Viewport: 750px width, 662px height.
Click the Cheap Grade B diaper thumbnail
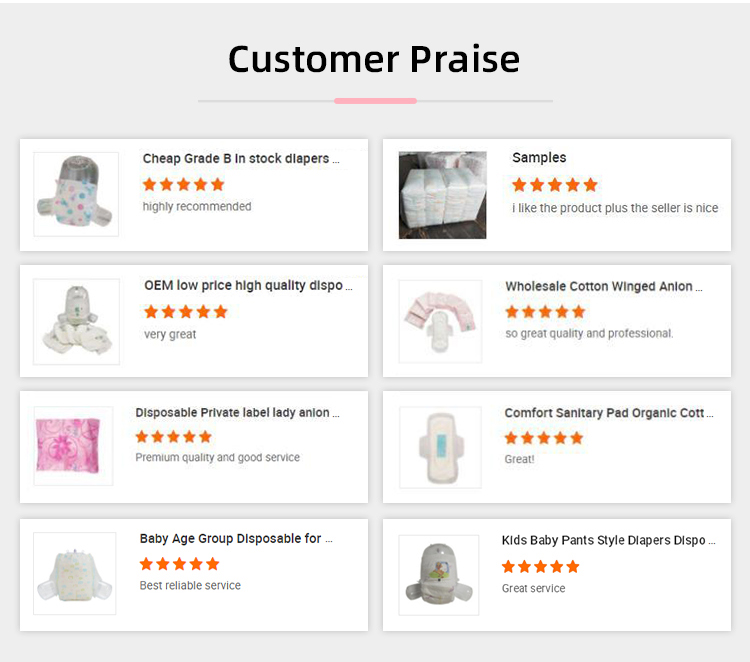76,194
